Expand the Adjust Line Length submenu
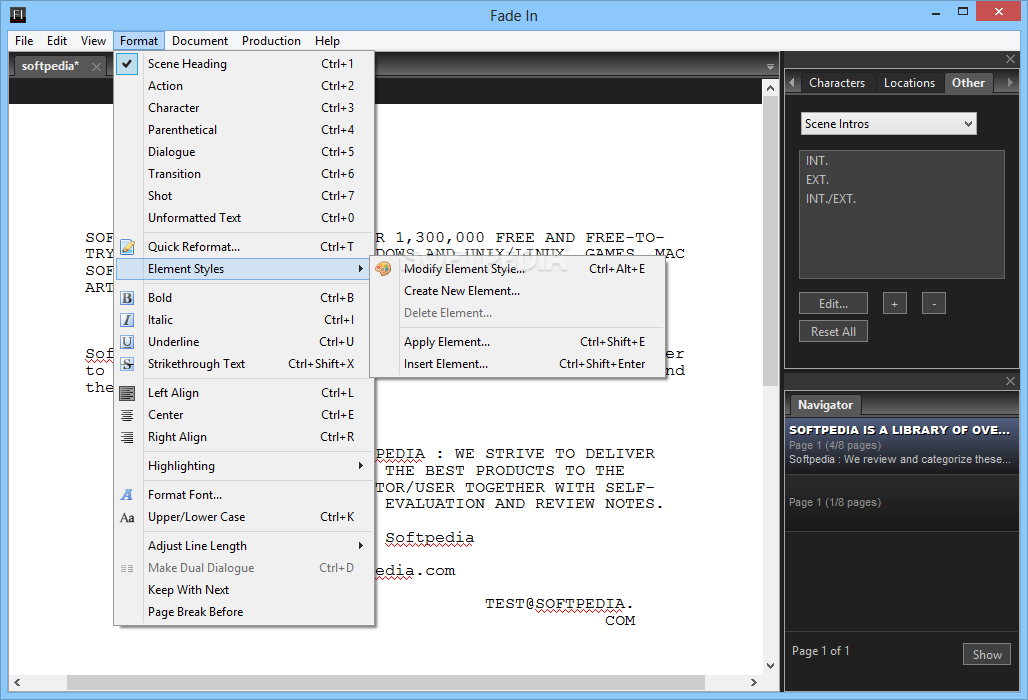The width and height of the screenshot is (1028, 700). pos(241,546)
